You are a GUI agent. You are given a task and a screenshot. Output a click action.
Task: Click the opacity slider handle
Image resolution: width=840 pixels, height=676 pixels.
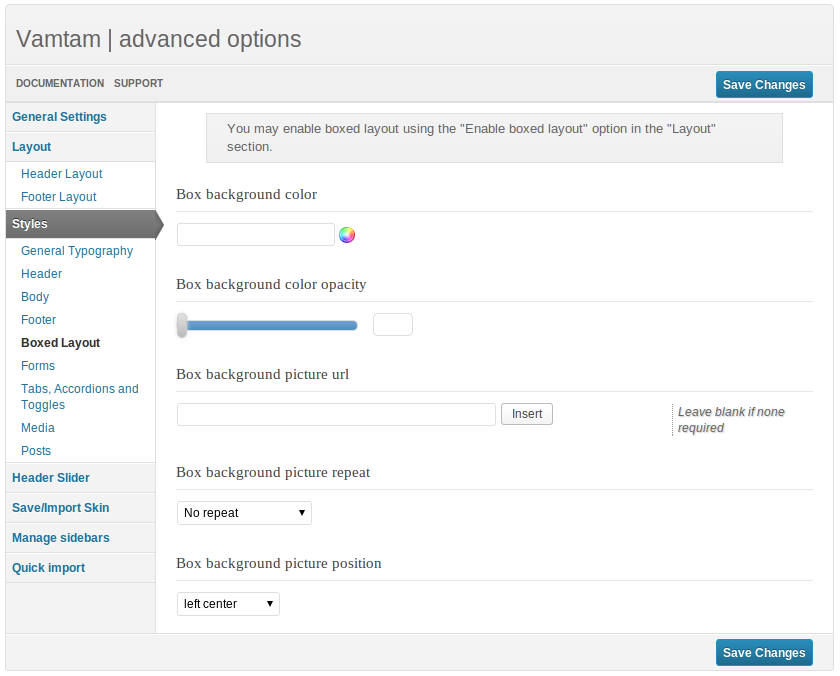(182, 325)
